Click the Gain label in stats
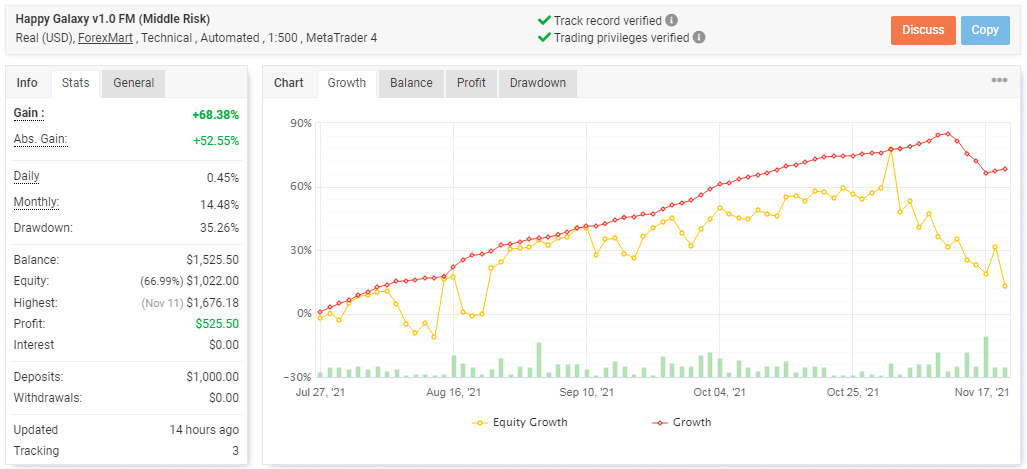The image size is (1027, 469). 28,114
